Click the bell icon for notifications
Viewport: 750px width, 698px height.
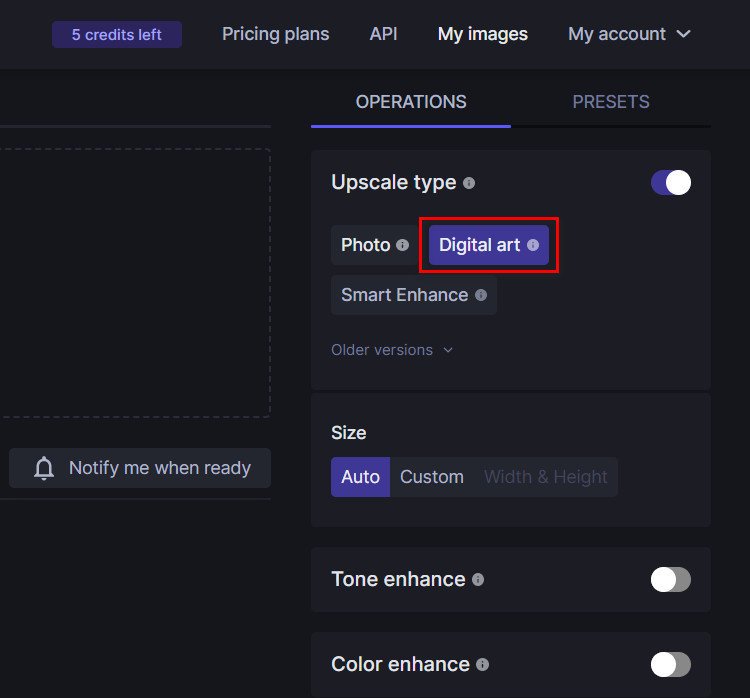point(44,468)
